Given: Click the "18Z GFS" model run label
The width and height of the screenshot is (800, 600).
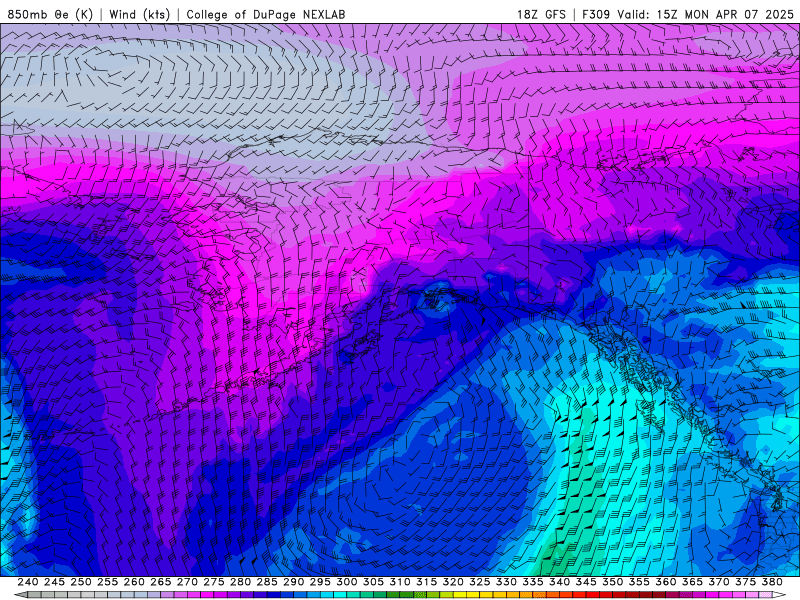Looking at the screenshot, I should [x=541, y=14].
